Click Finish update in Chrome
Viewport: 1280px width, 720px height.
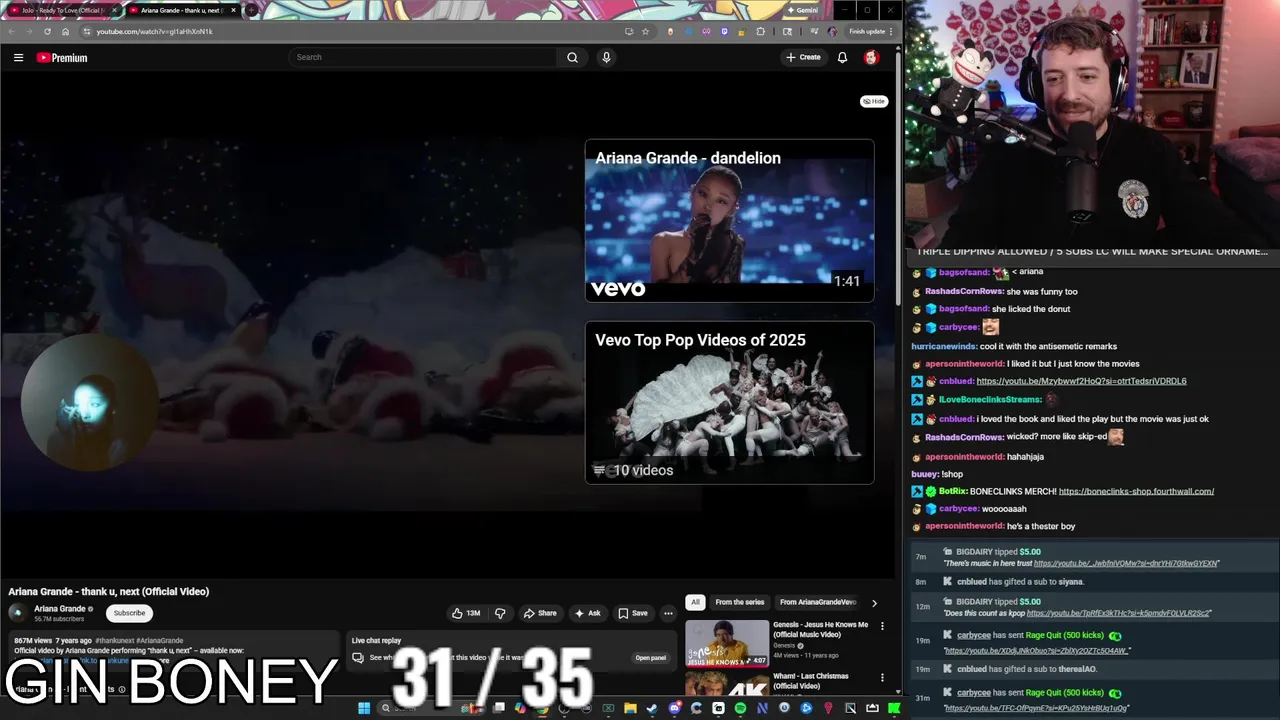click(870, 31)
